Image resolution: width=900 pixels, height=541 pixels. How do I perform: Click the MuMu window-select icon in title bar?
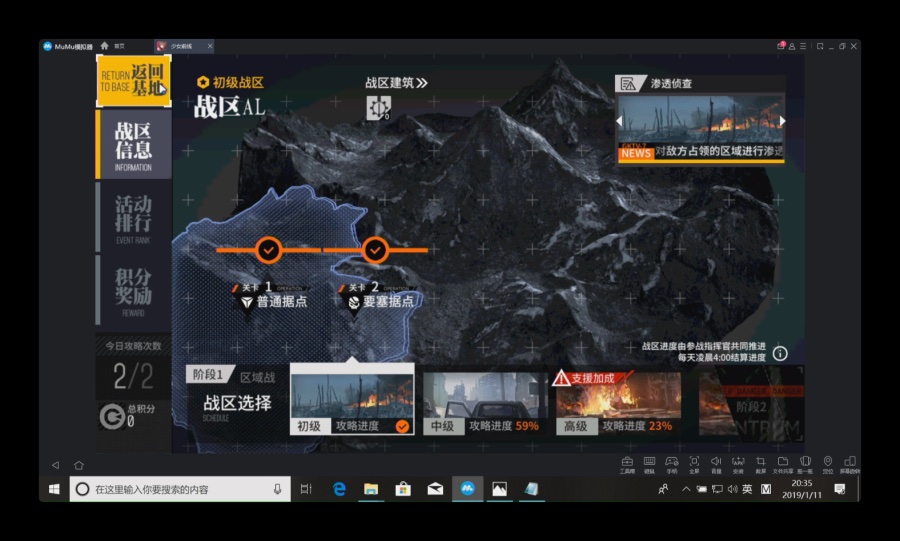820,46
